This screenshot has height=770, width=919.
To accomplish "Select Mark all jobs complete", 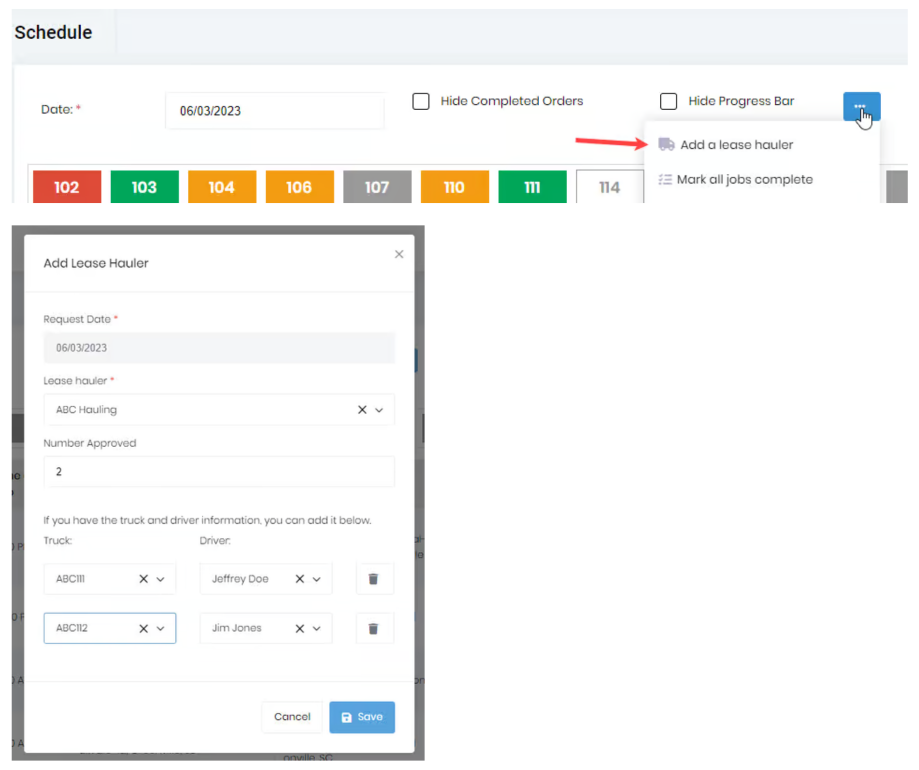I will click(744, 179).
